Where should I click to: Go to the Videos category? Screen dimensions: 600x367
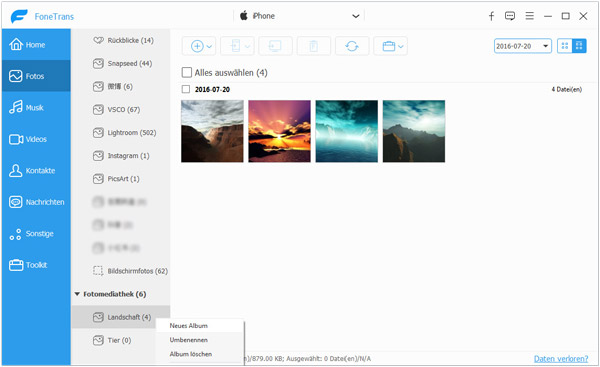36,139
